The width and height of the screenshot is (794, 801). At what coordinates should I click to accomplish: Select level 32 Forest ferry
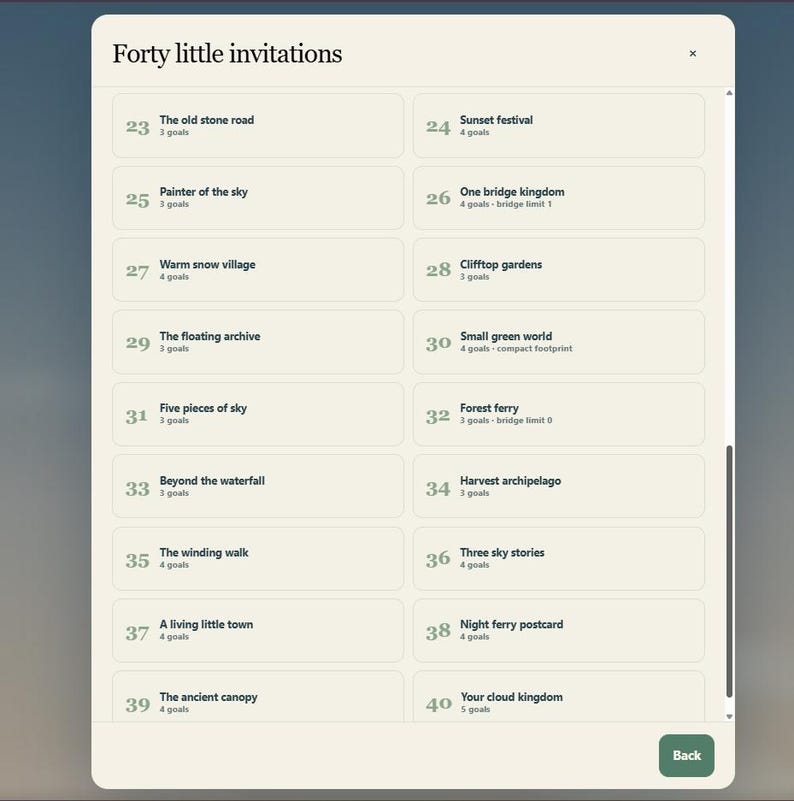(558, 414)
